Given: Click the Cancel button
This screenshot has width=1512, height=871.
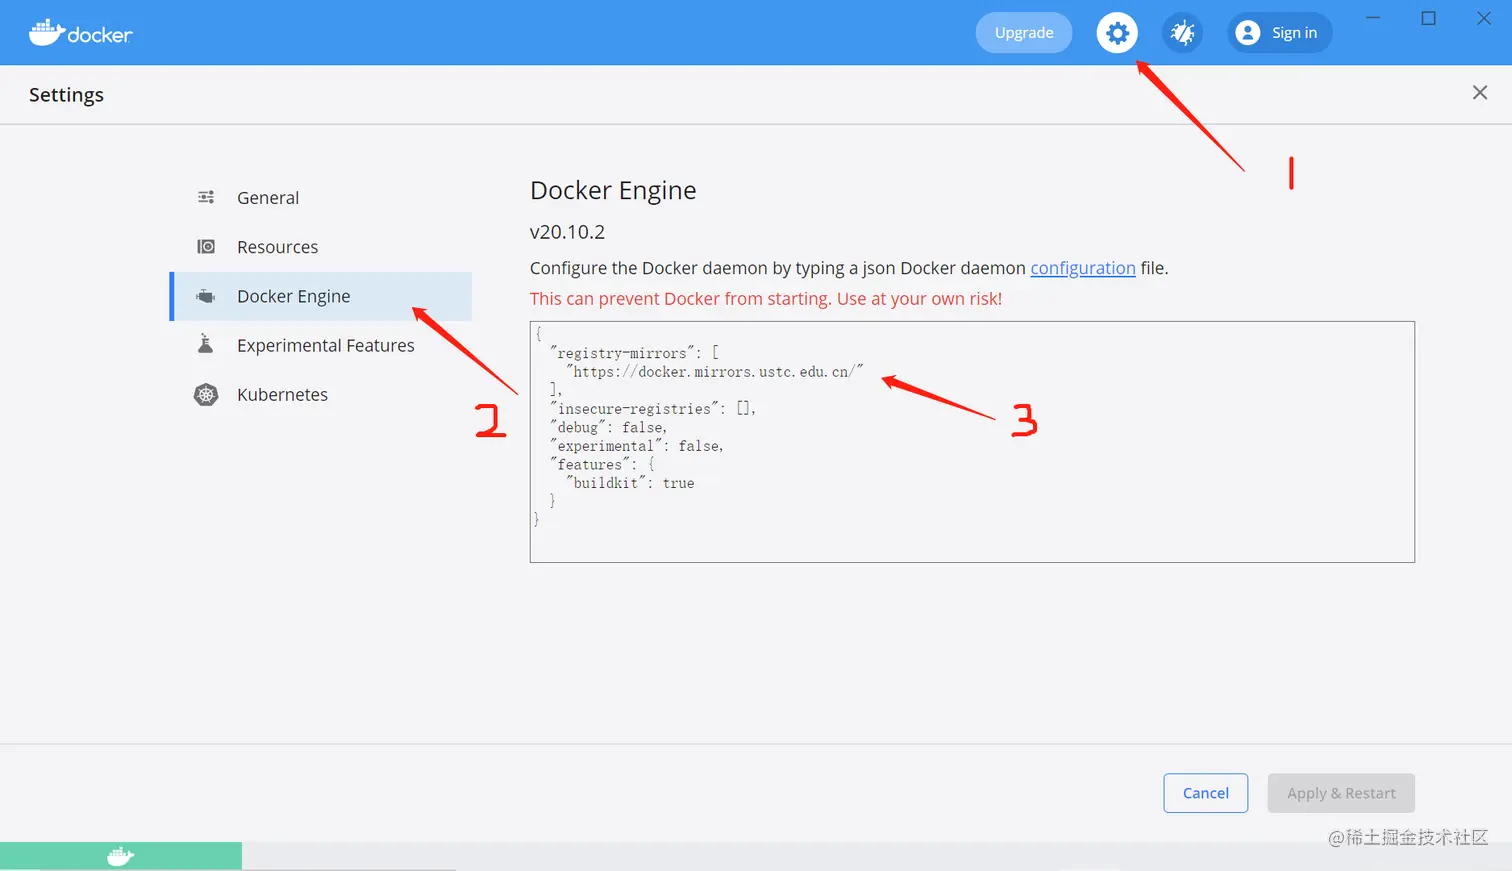Looking at the screenshot, I should pyautogui.click(x=1206, y=793).
